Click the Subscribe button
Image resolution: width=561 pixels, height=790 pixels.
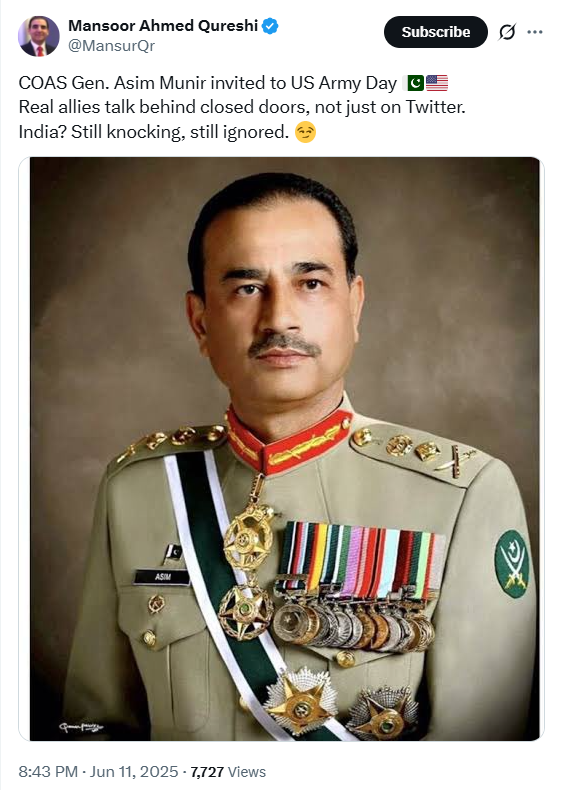[435, 32]
